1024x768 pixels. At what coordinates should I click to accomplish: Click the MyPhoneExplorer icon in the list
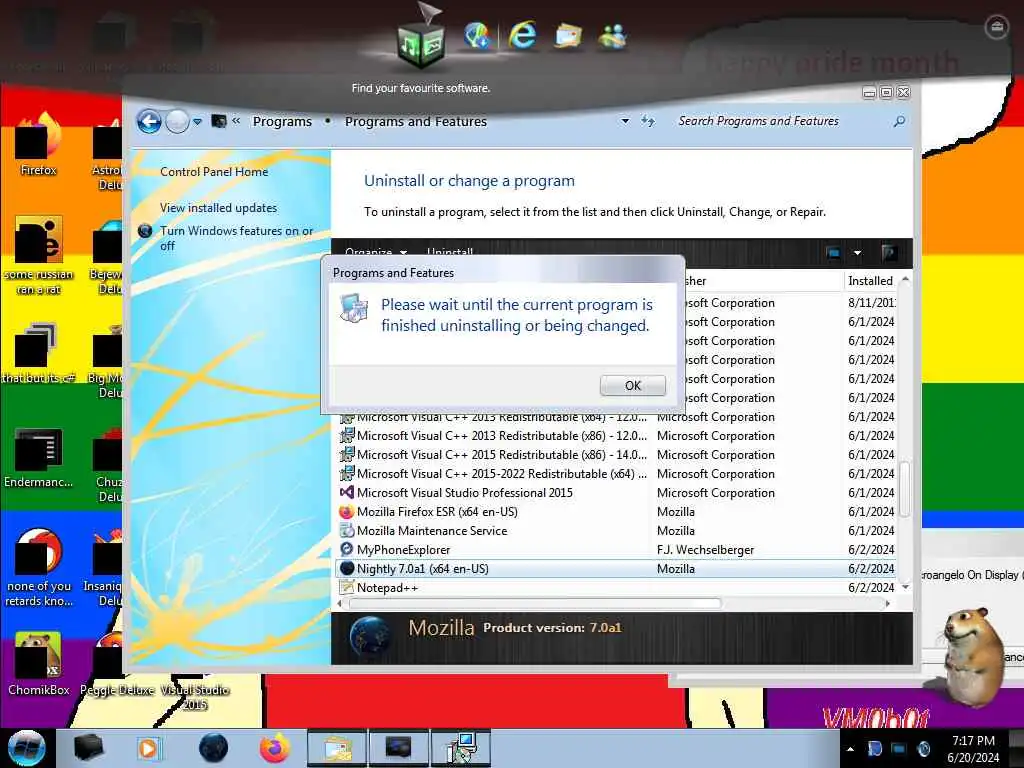pyautogui.click(x=347, y=549)
